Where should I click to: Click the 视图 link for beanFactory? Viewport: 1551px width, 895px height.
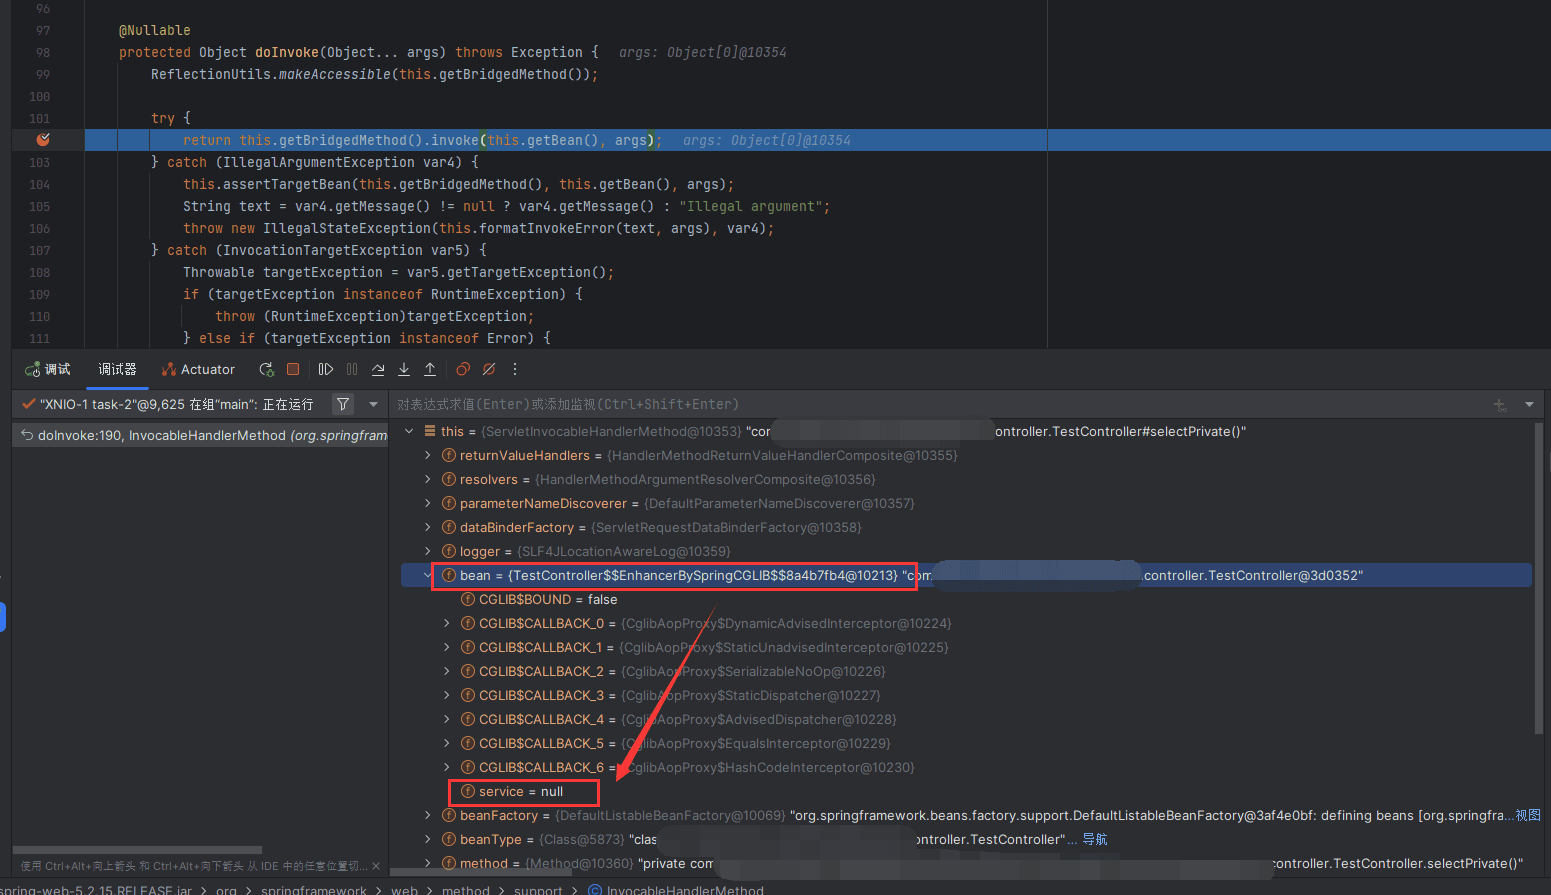tap(1527, 815)
